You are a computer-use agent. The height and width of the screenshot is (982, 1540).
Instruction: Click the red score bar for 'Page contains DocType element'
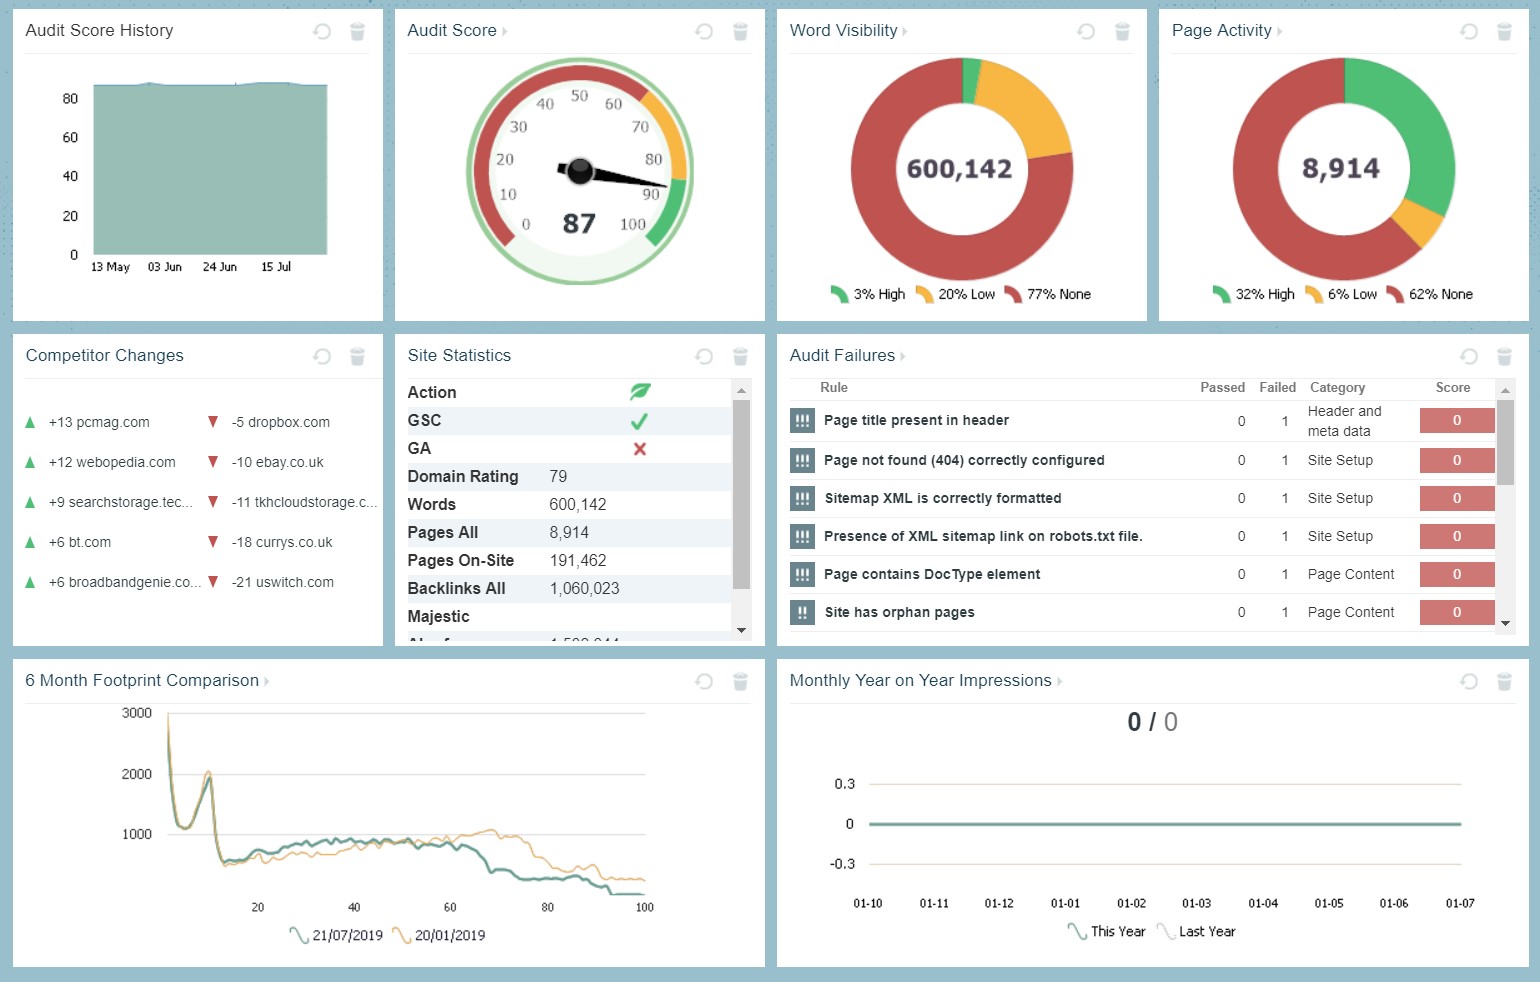1457,574
